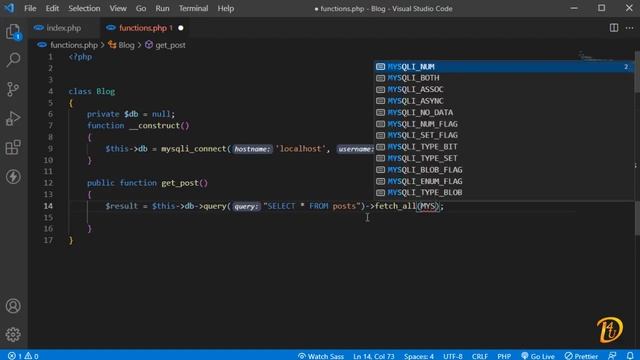This screenshot has height=360, width=640.
Task: Click class Blog declaration text
Action: point(92,91)
